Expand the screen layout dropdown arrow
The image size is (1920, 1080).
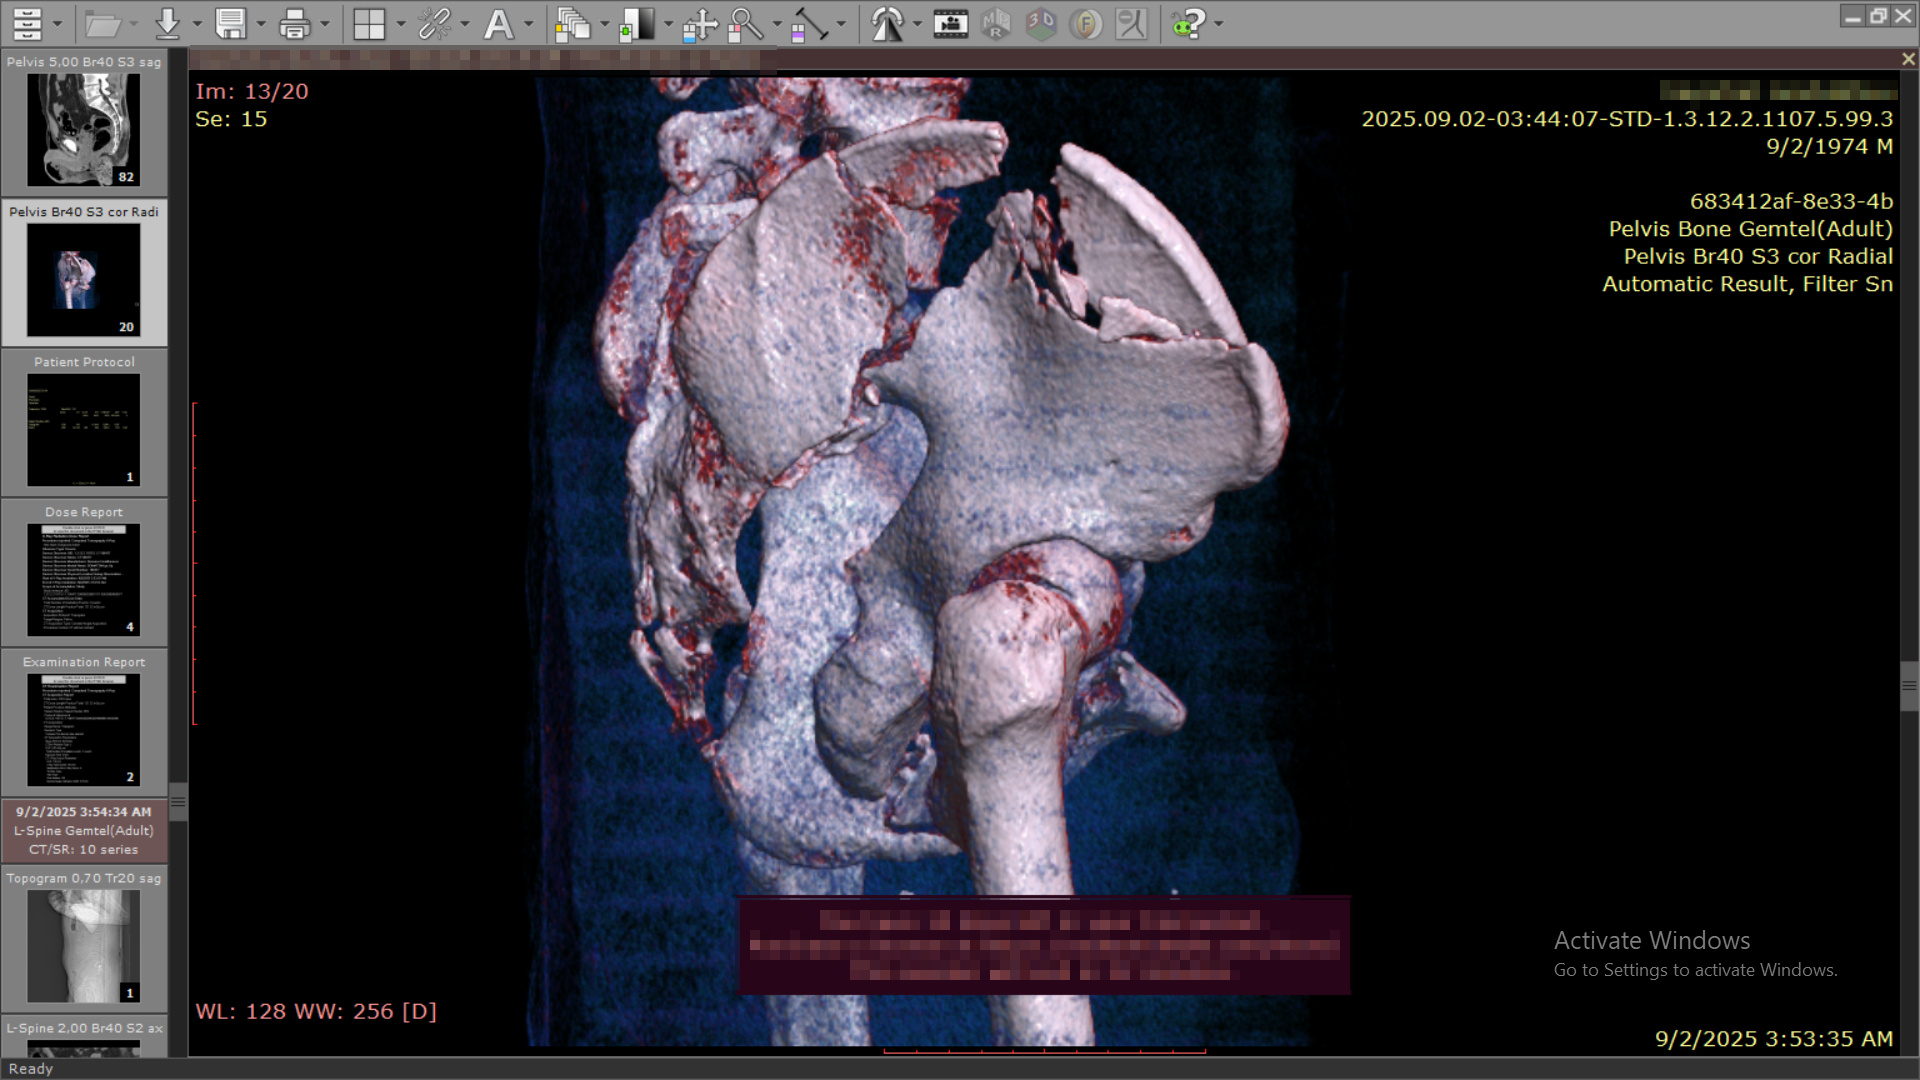(400, 24)
